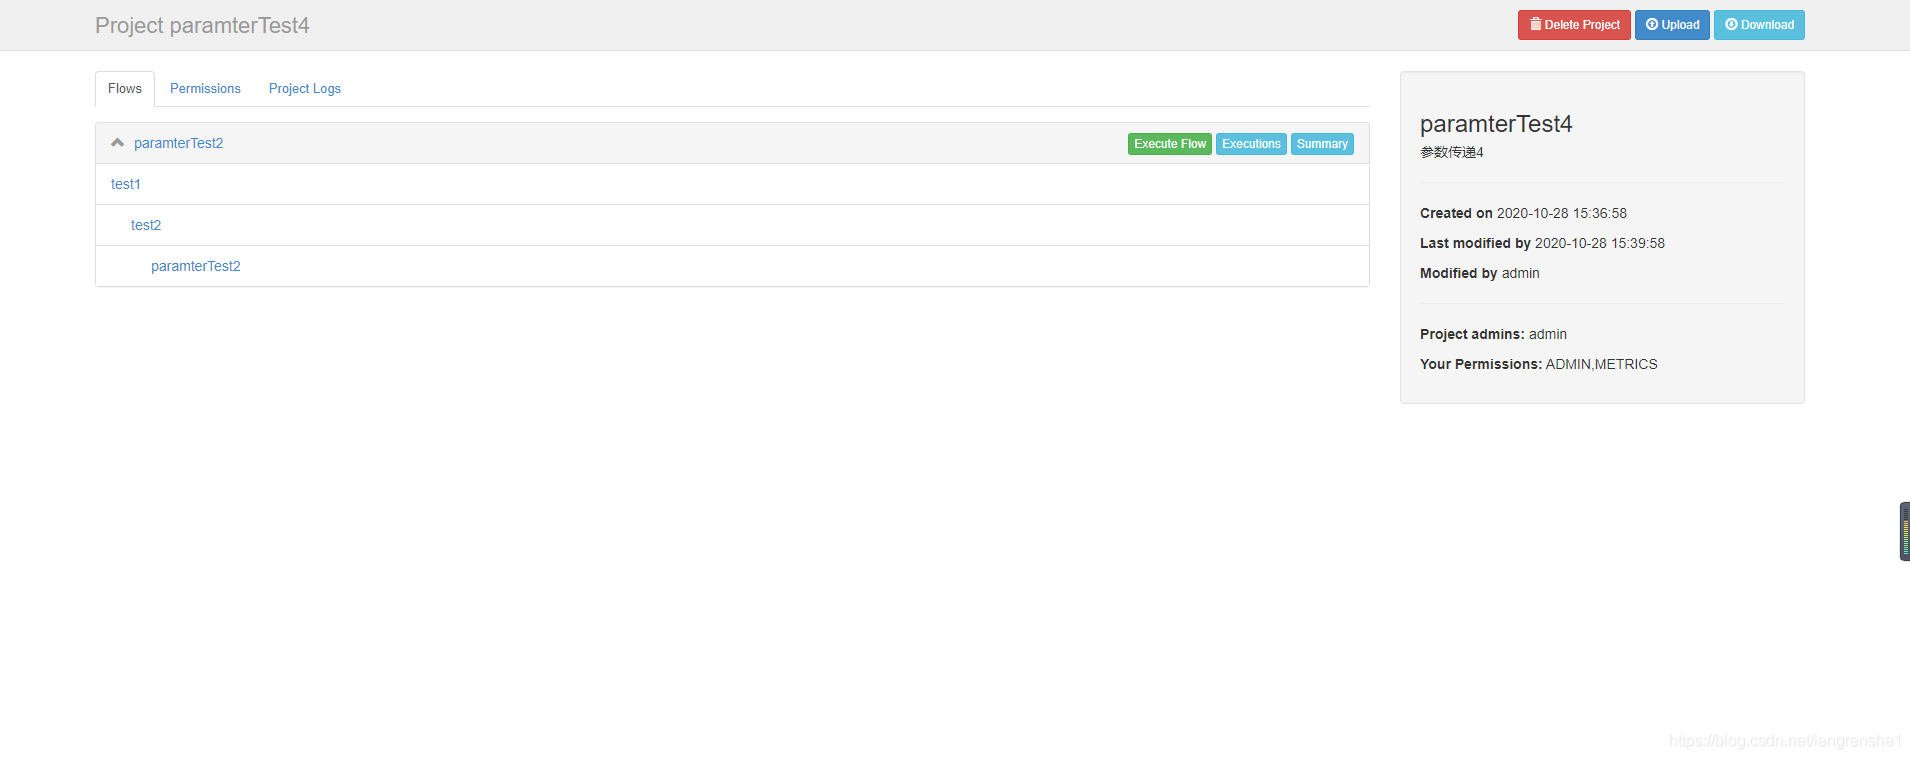Collapse the paramterTest2 flow chevron
This screenshot has width=1910, height=759.
(x=117, y=143)
